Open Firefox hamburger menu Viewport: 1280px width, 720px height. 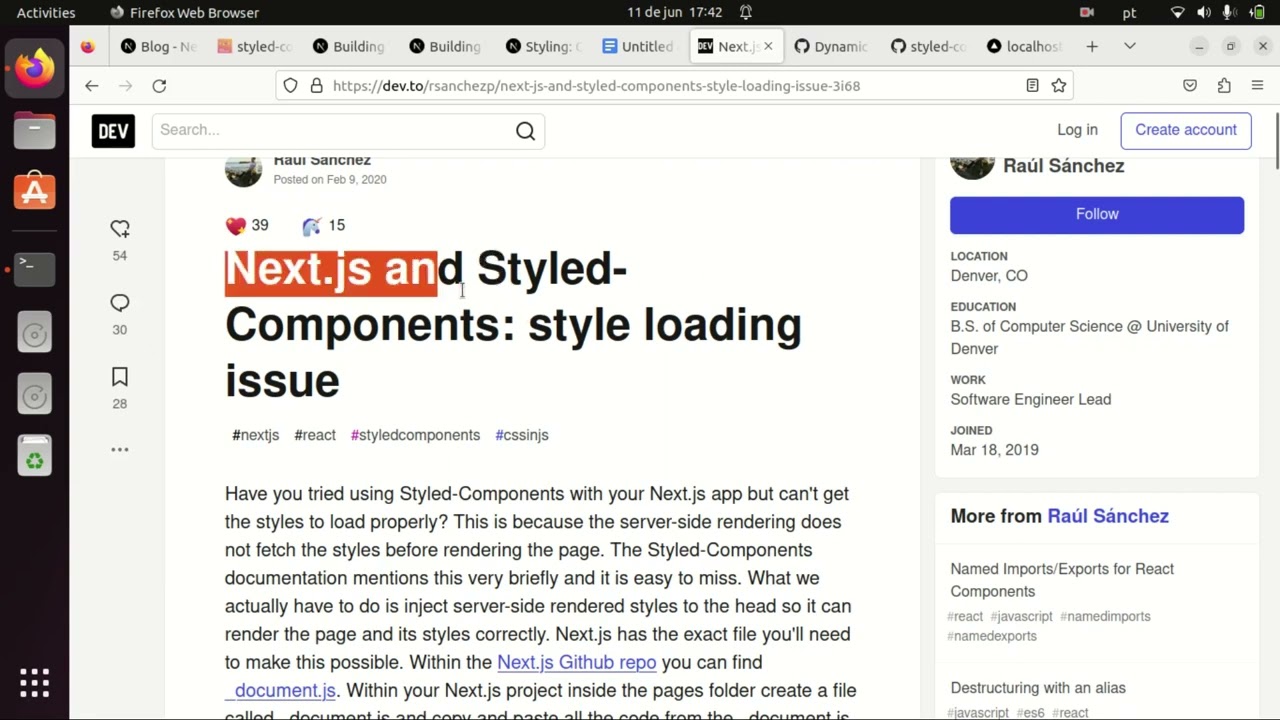[x=1258, y=86]
